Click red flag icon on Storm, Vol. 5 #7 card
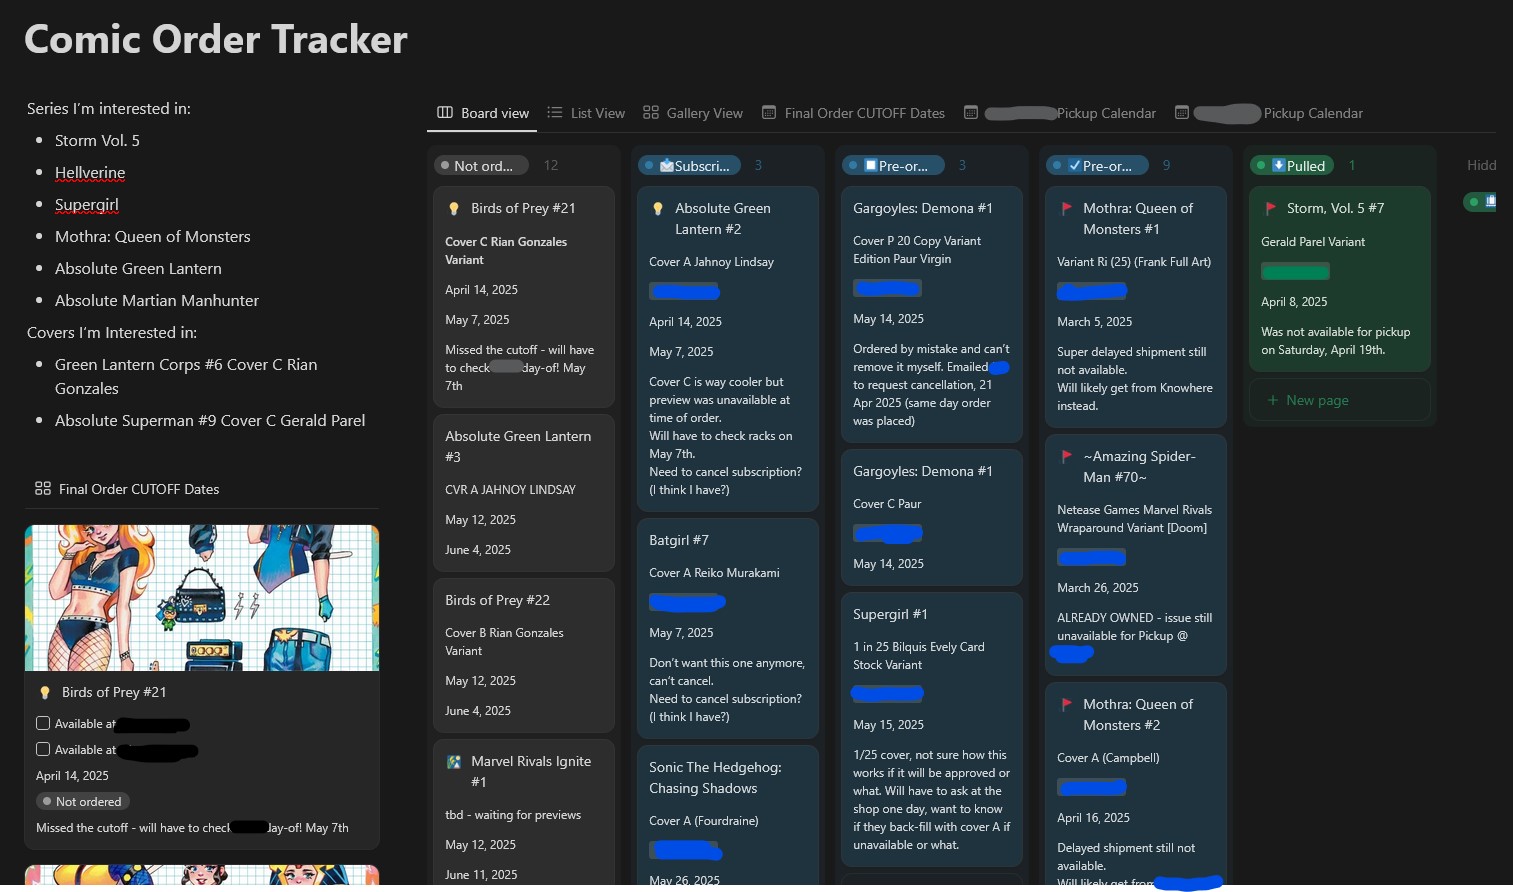The height and width of the screenshot is (892, 1513). click(x=1270, y=208)
